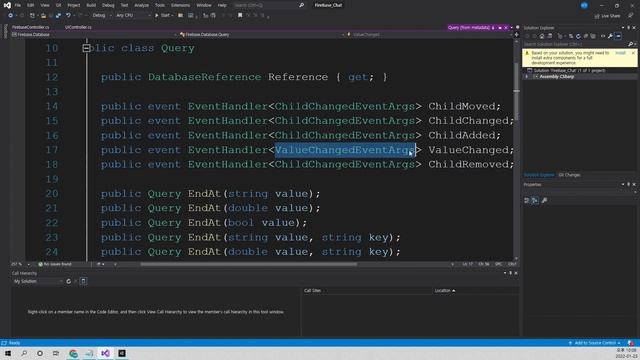Click the Open File folder icon
This screenshot has width=640, height=360.
[x=43, y=16]
